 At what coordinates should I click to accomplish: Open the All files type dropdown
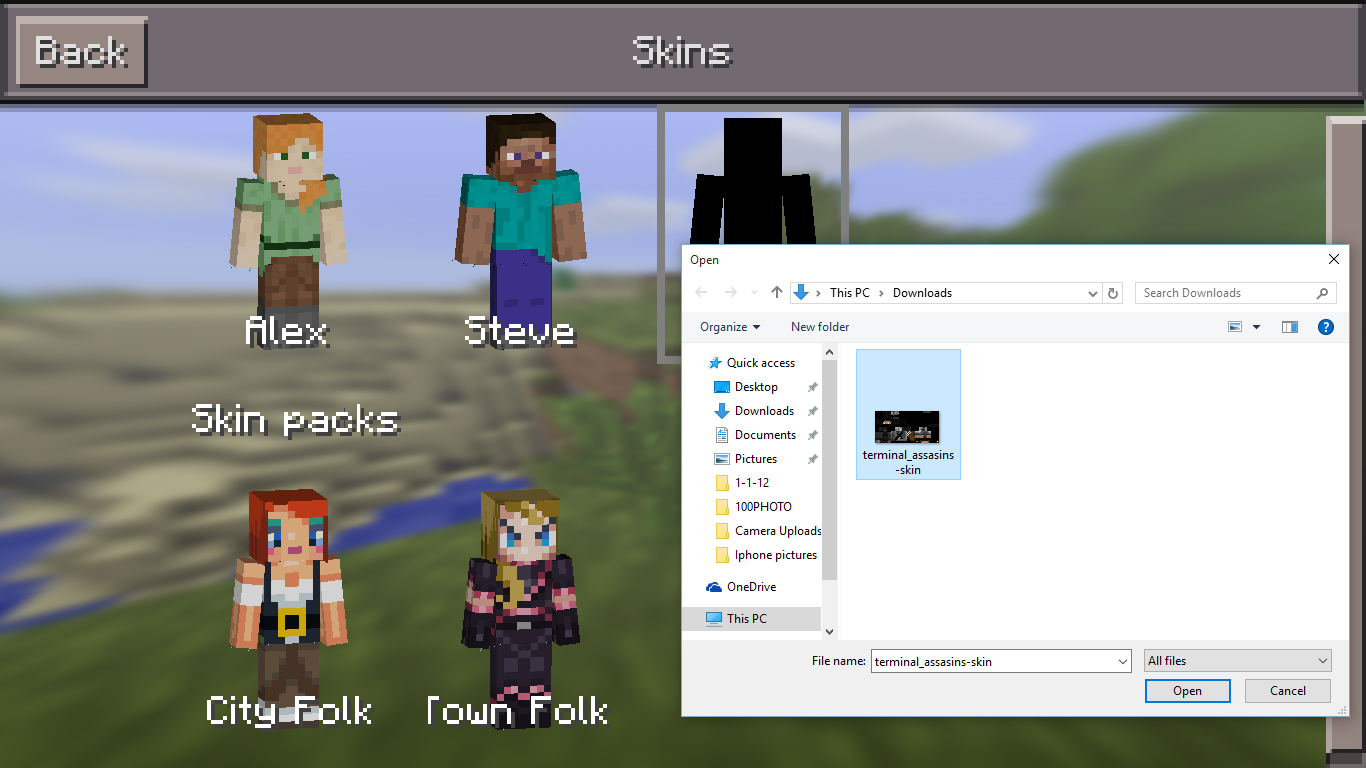pos(1238,661)
